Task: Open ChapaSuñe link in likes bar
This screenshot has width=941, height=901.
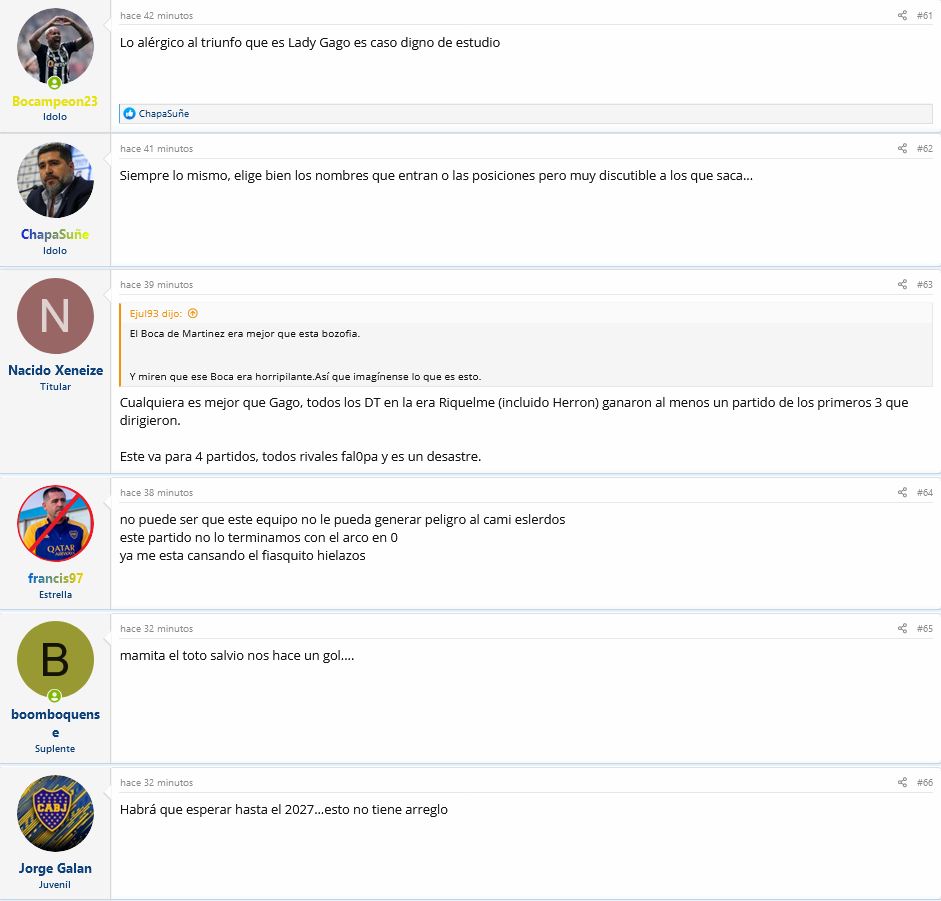Action: (x=164, y=113)
